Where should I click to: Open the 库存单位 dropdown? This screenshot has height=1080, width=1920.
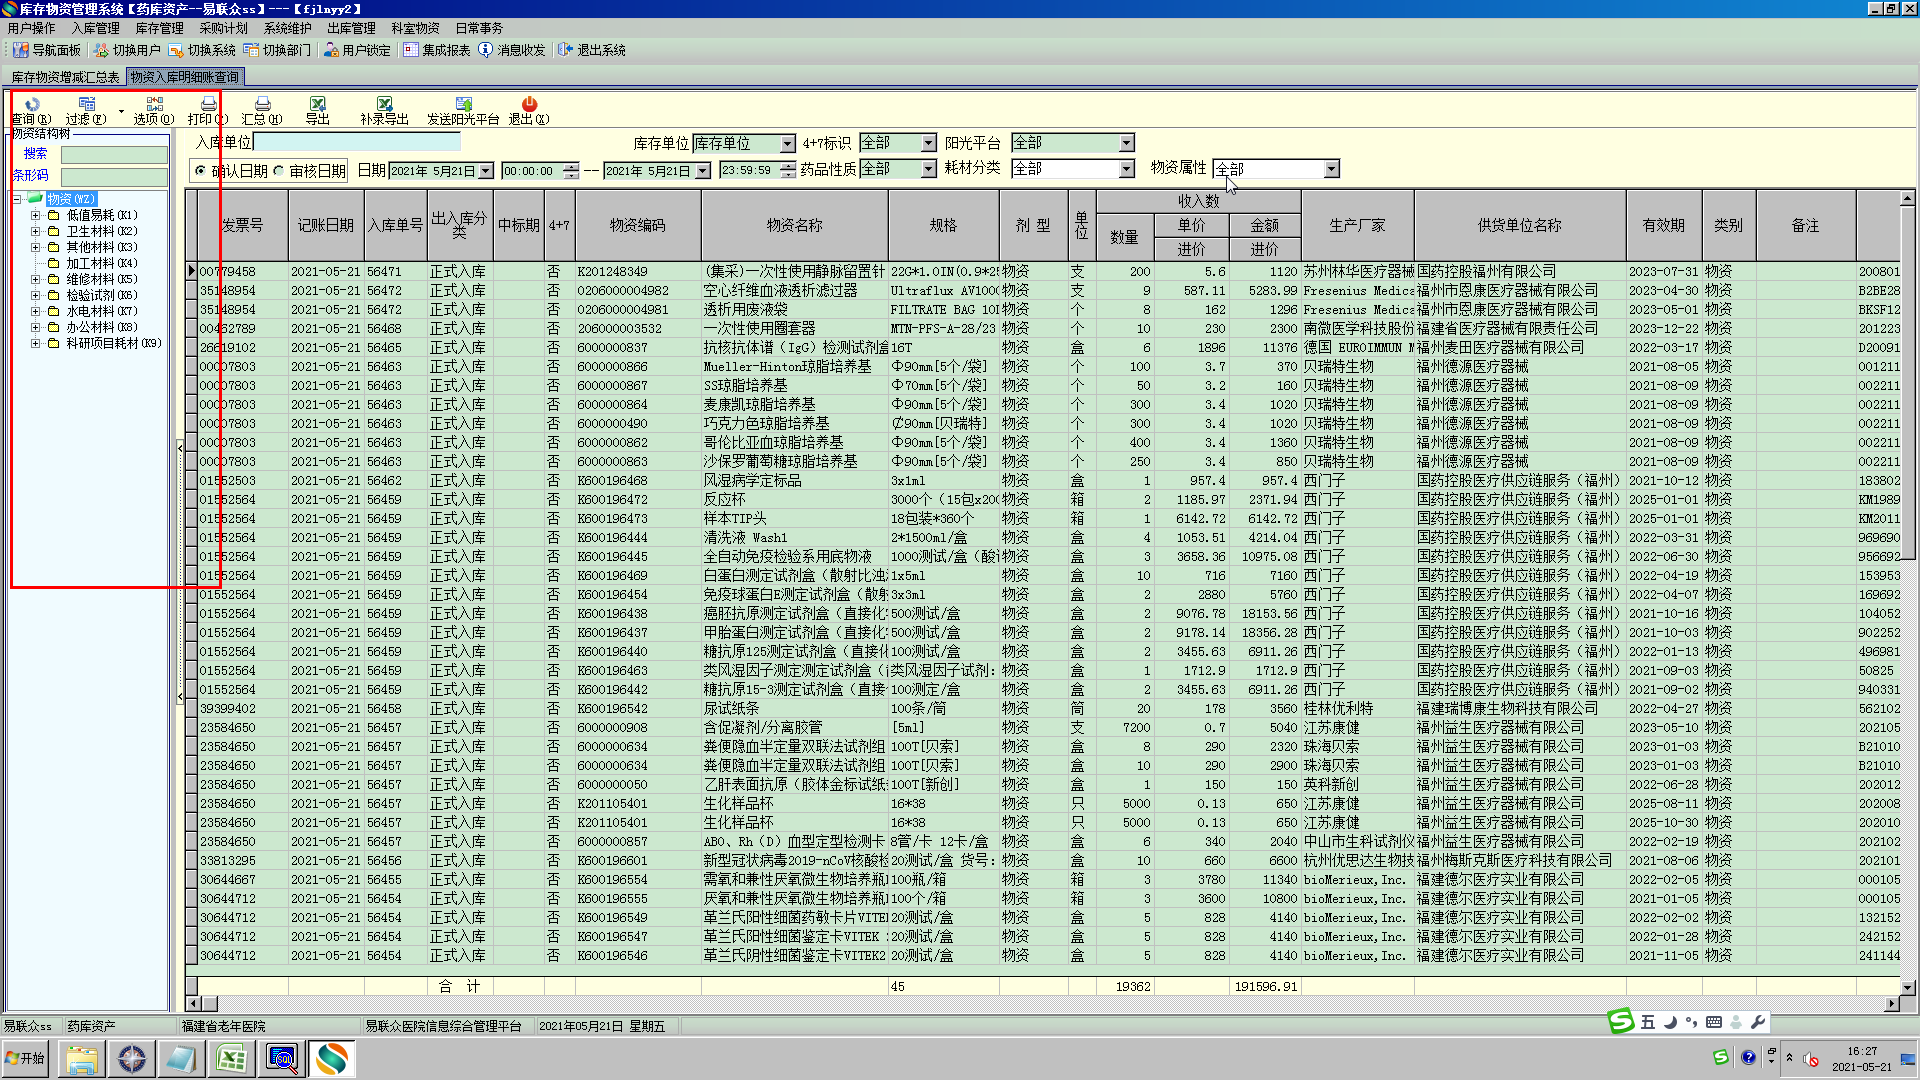[x=787, y=144]
